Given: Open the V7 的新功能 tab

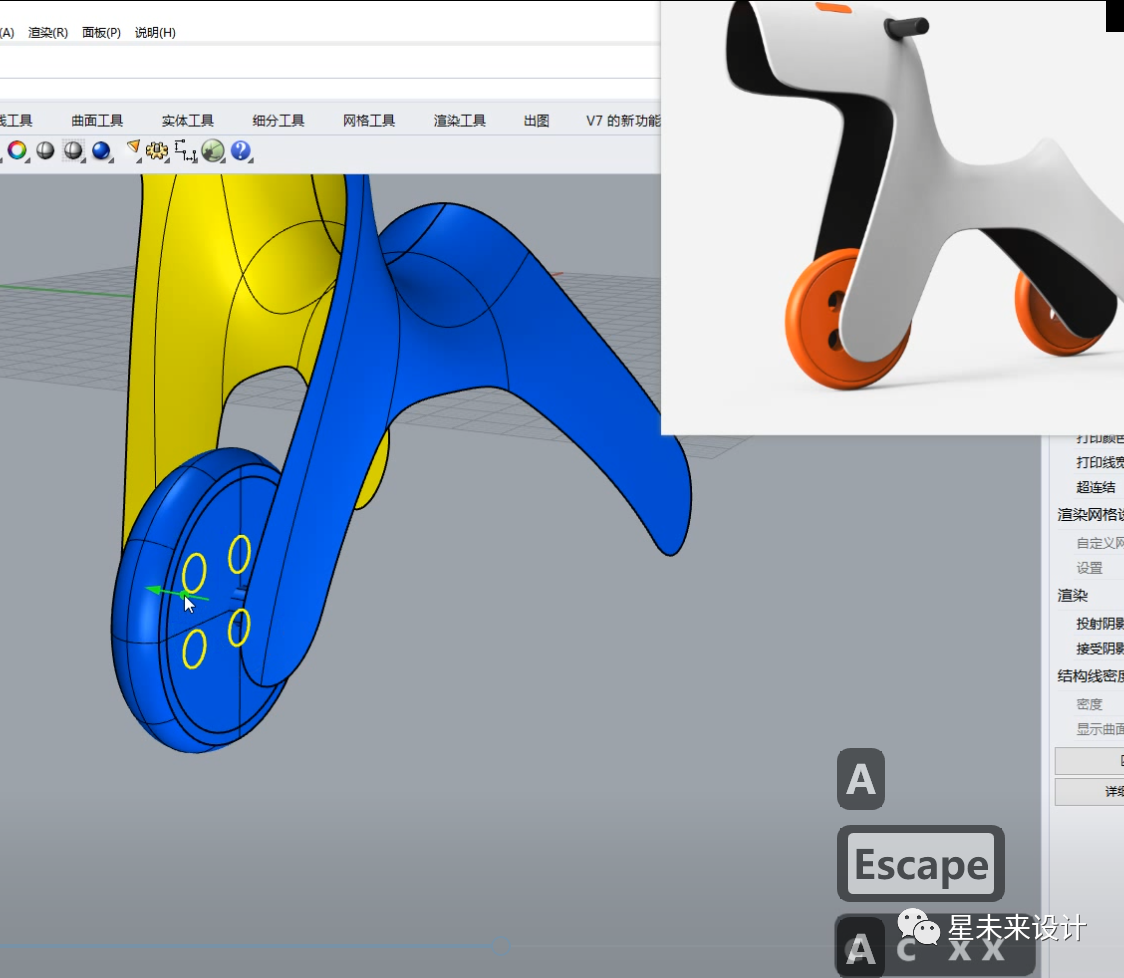Looking at the screenshot, I should [623, 120].
